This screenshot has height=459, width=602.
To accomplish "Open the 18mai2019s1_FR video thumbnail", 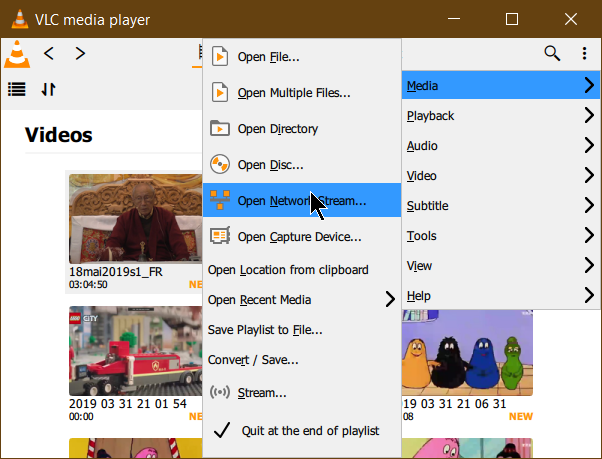I will coord(134,219).
